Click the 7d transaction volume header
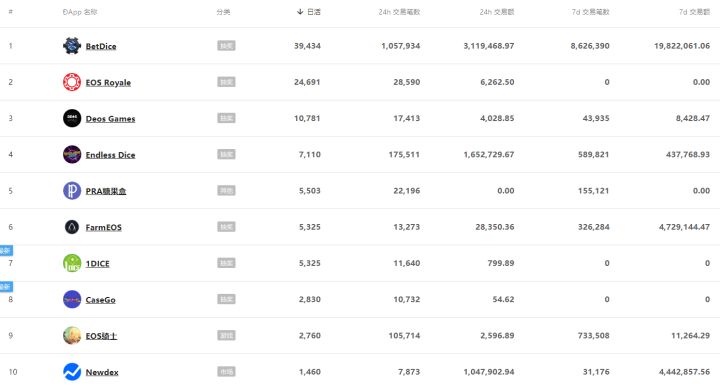This screenshot has height=387, width=720. [694, 12]
